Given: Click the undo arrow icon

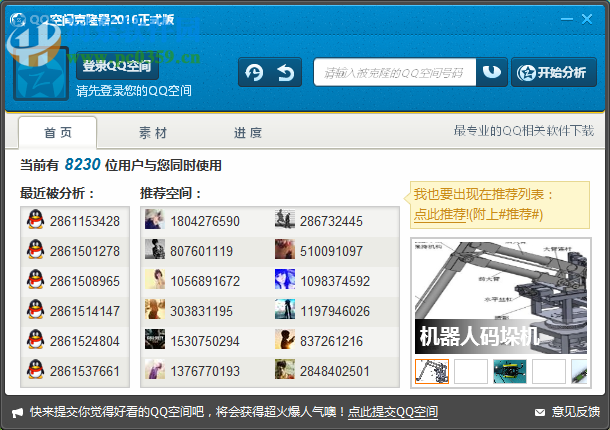Looking at the screenshot, I should [286, 72].
